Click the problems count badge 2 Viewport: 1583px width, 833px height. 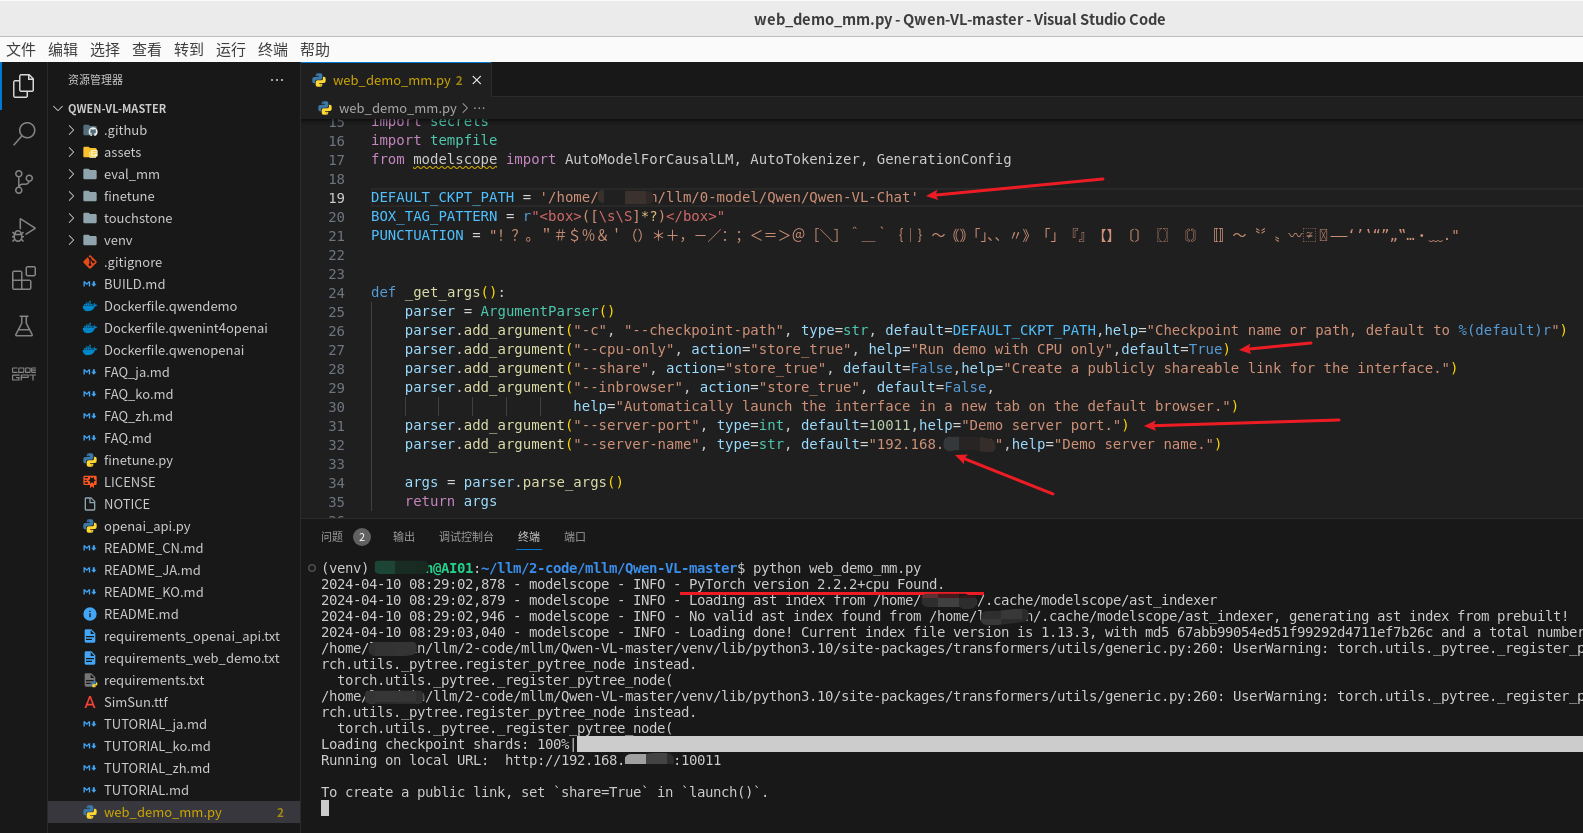click(x=362, y=537)
